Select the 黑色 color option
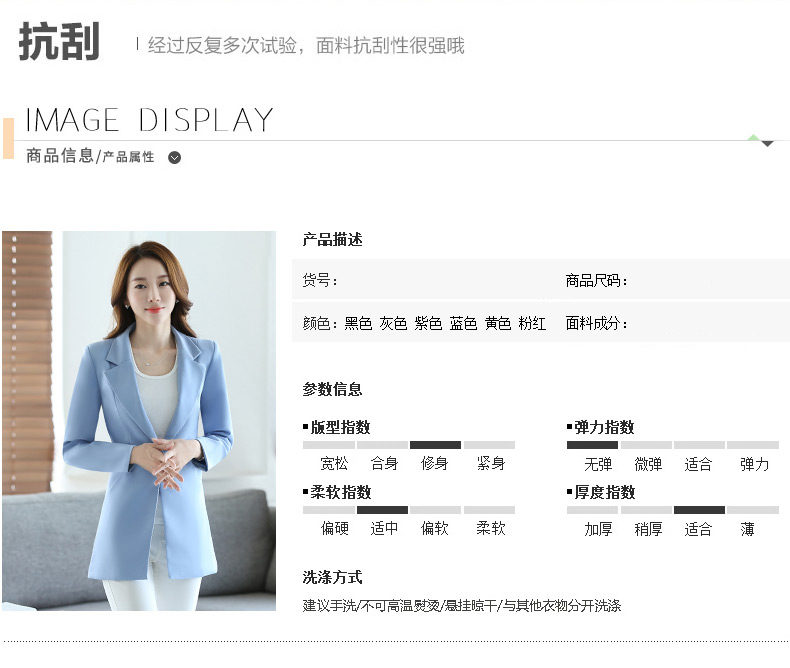Viewport: 790px width, 668px height. [358, 323]
